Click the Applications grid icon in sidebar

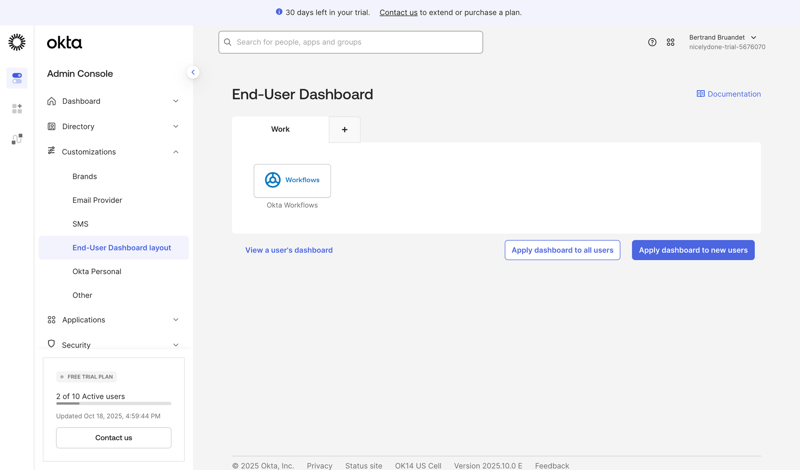[52, 319]
